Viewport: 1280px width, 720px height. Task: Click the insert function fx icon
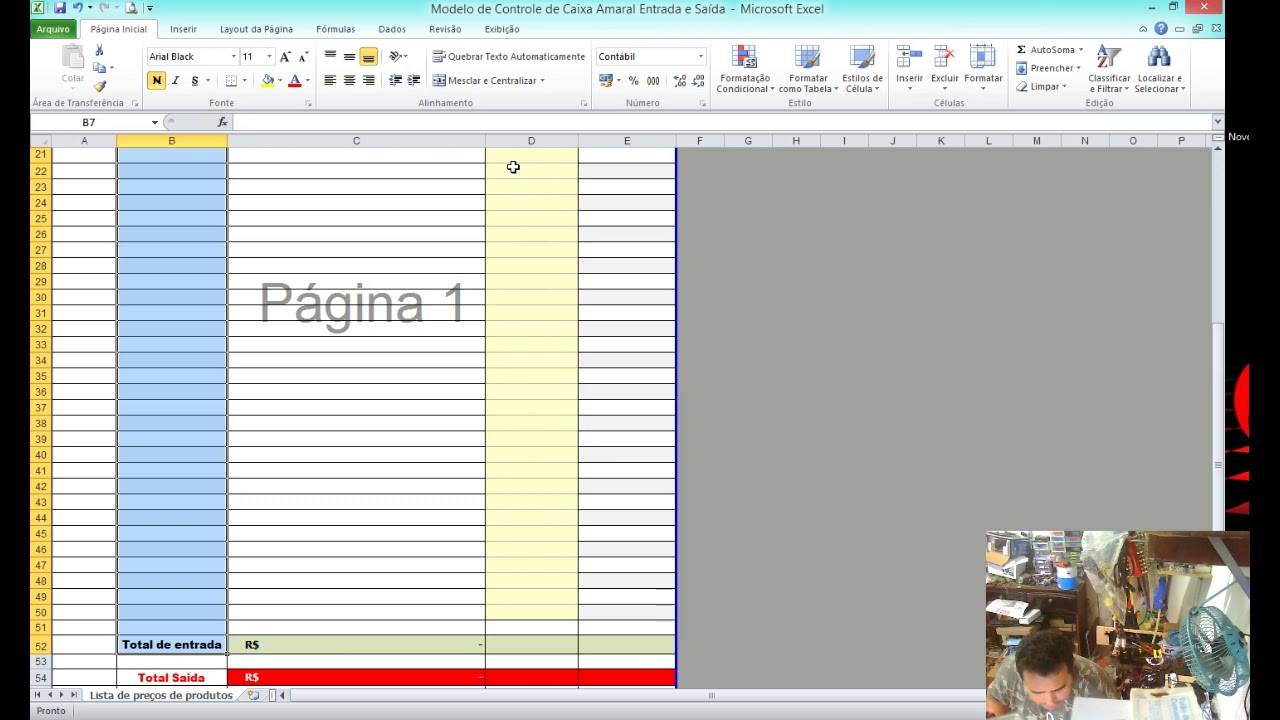click(222, 122)
